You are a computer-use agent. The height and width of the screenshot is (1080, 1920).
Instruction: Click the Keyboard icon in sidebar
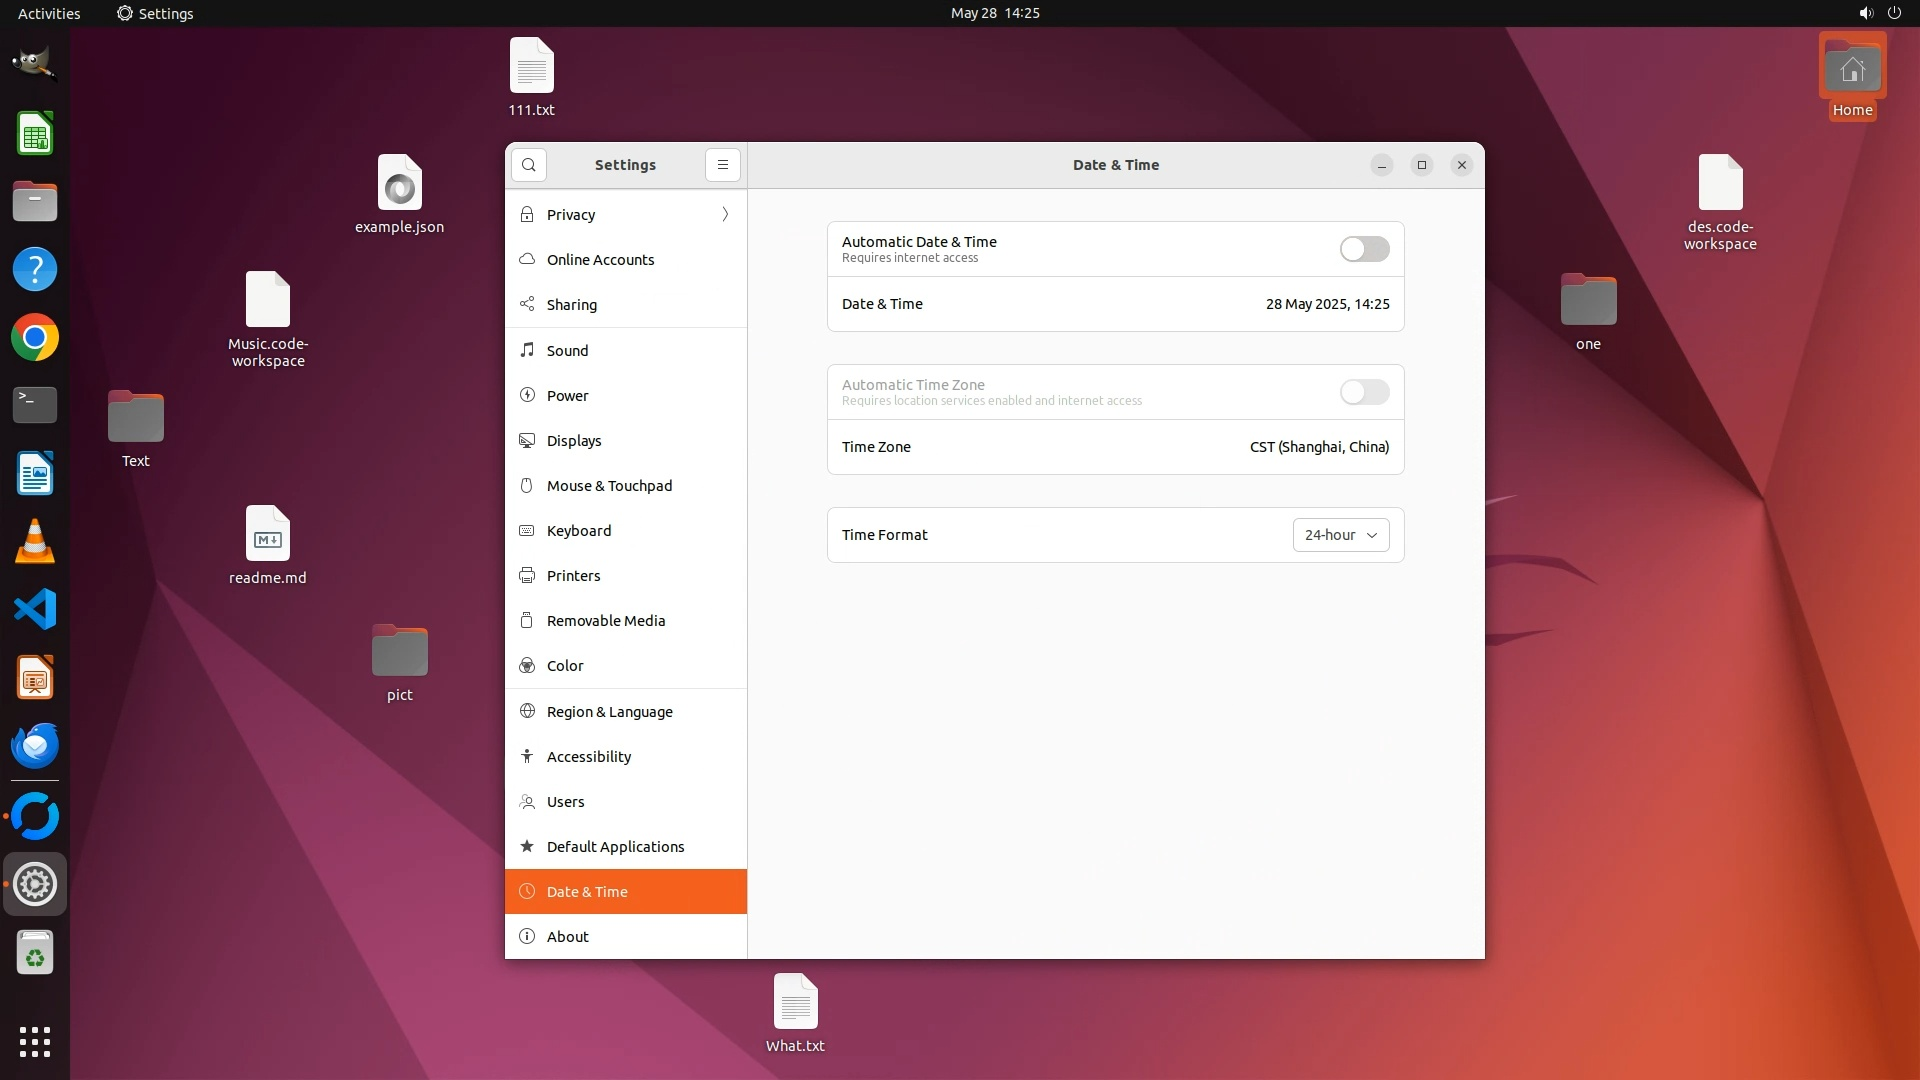coord(527,531)
